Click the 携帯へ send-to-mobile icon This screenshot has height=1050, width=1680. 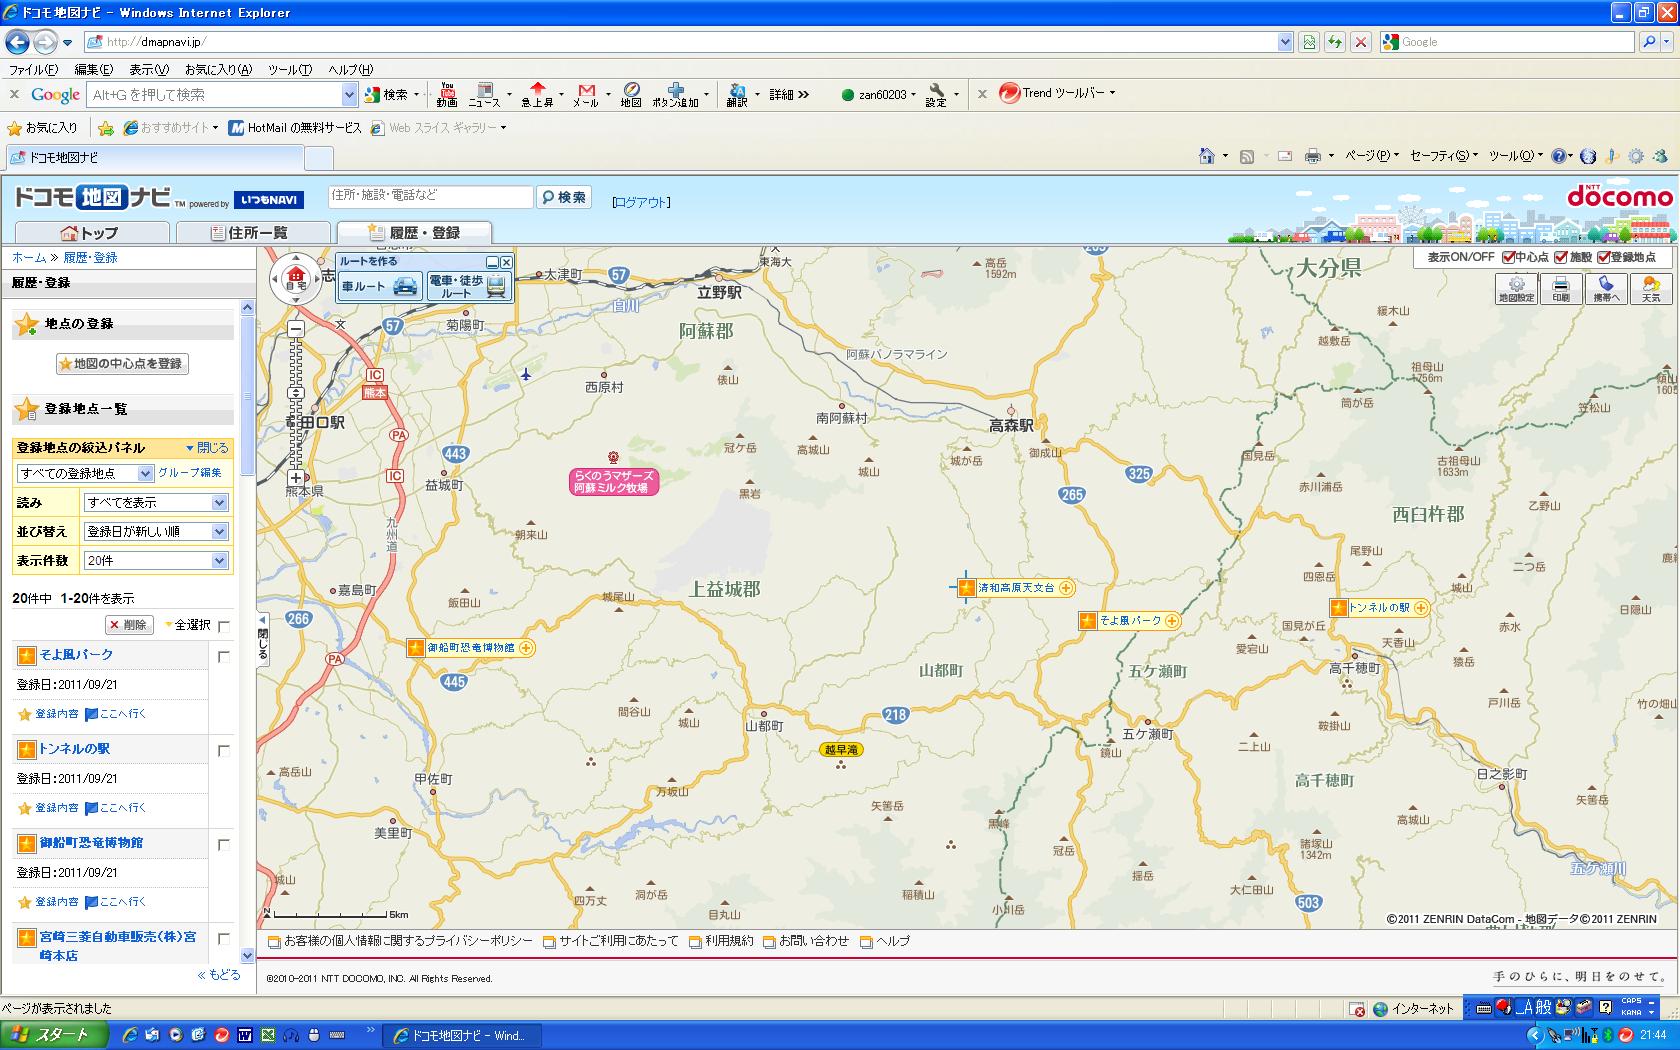(x=1606, y=289)
